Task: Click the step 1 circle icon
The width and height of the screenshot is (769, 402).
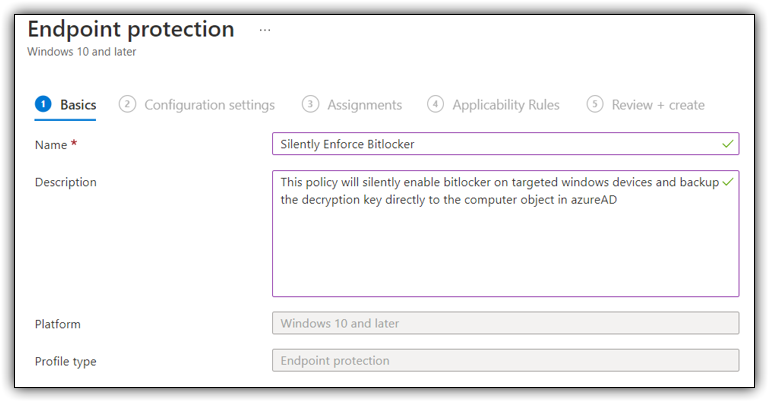Action: coord(43,104)
